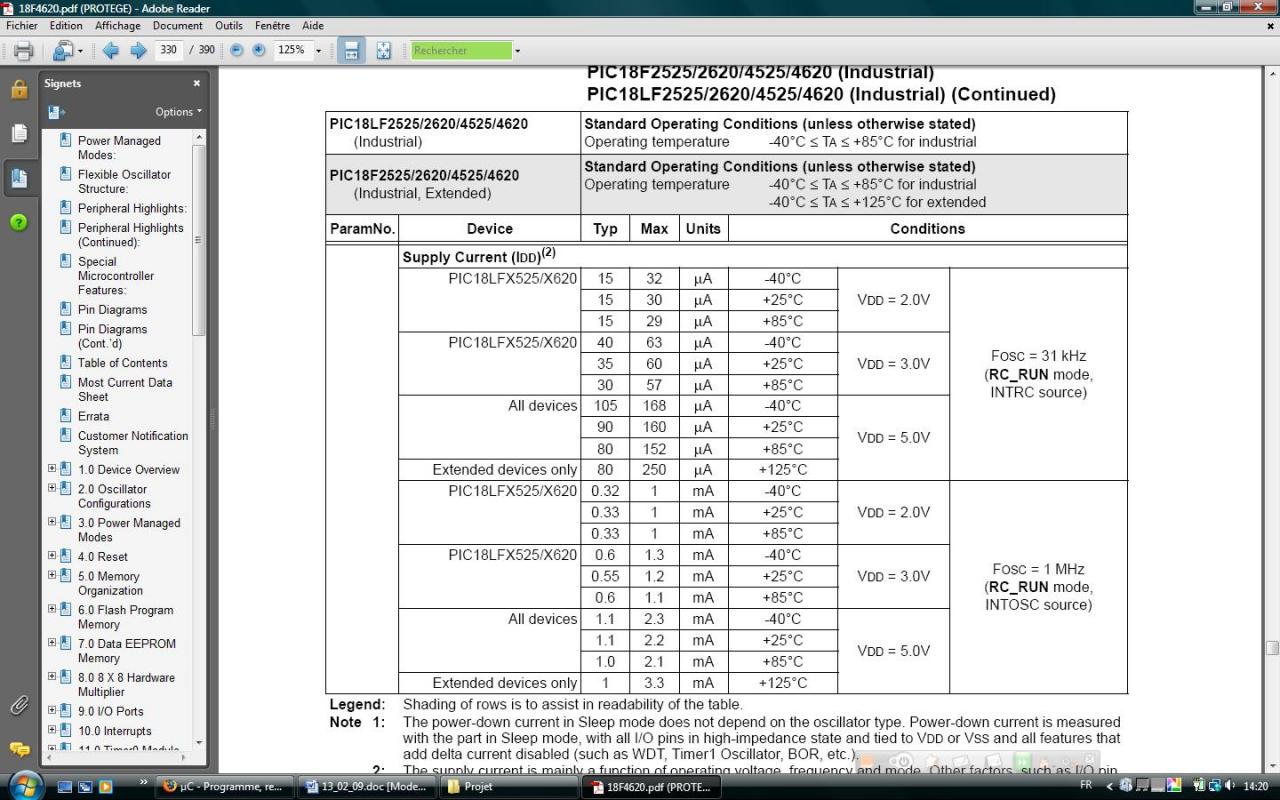Viewport: 1280px width, 800px height.
Task: Open the Comments speech bubble panel
Action: point(19,749)
